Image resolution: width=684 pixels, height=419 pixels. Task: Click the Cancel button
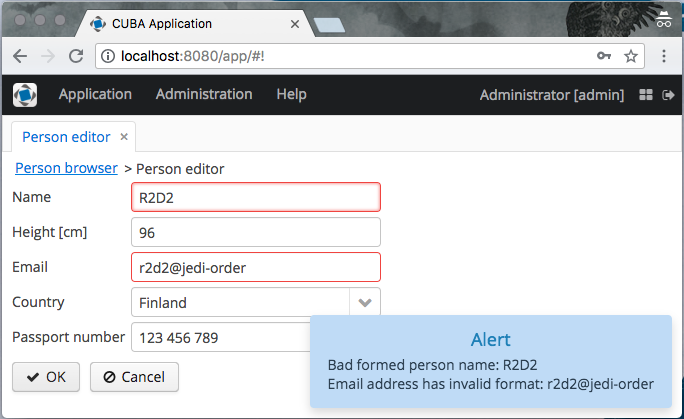(x=134, y=377)
